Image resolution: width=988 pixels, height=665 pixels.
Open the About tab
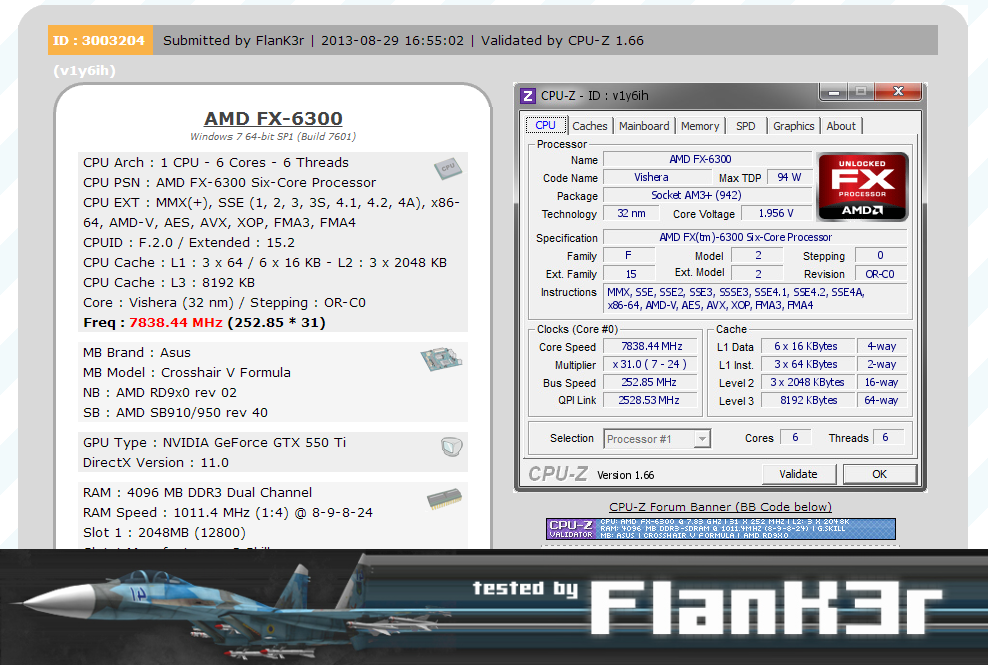click(841, 126)
